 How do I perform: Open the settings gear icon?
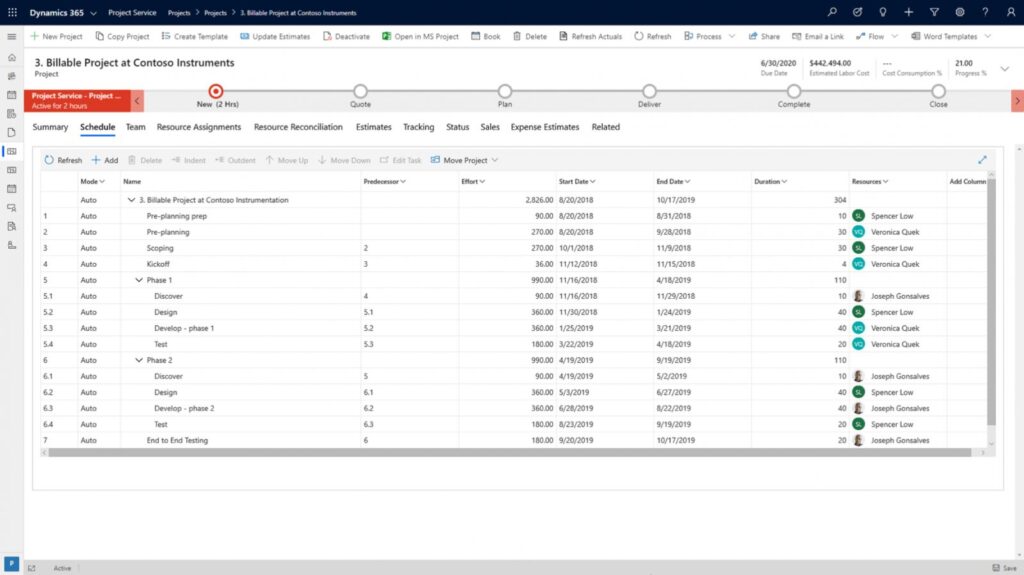coord(959,12)
